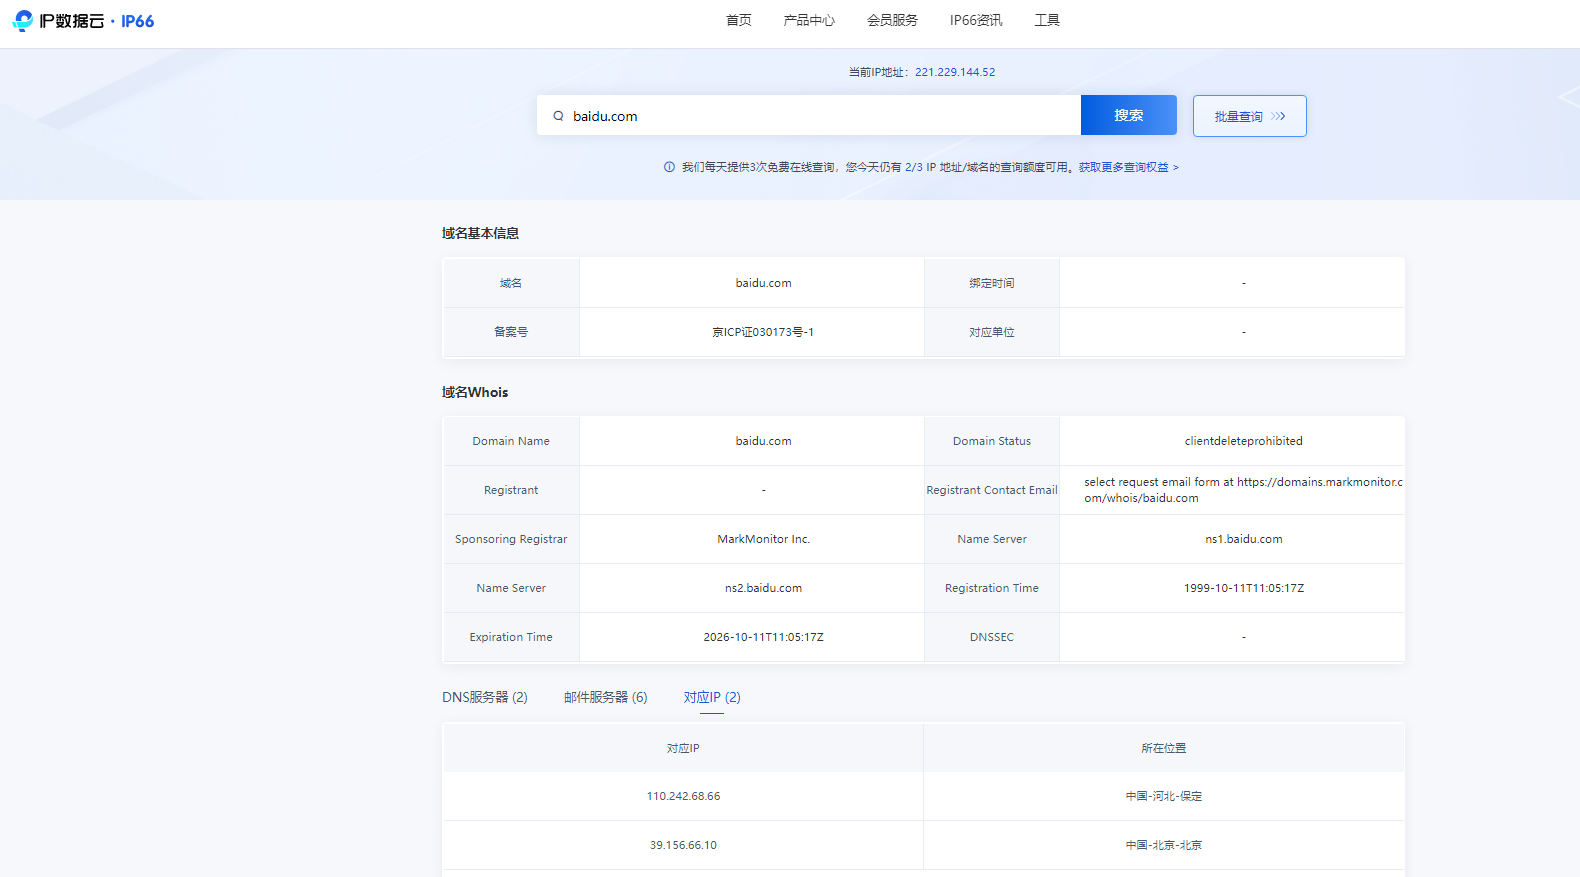
Task: Click the 域名 label cell
Action: click(x=511, y=283)
